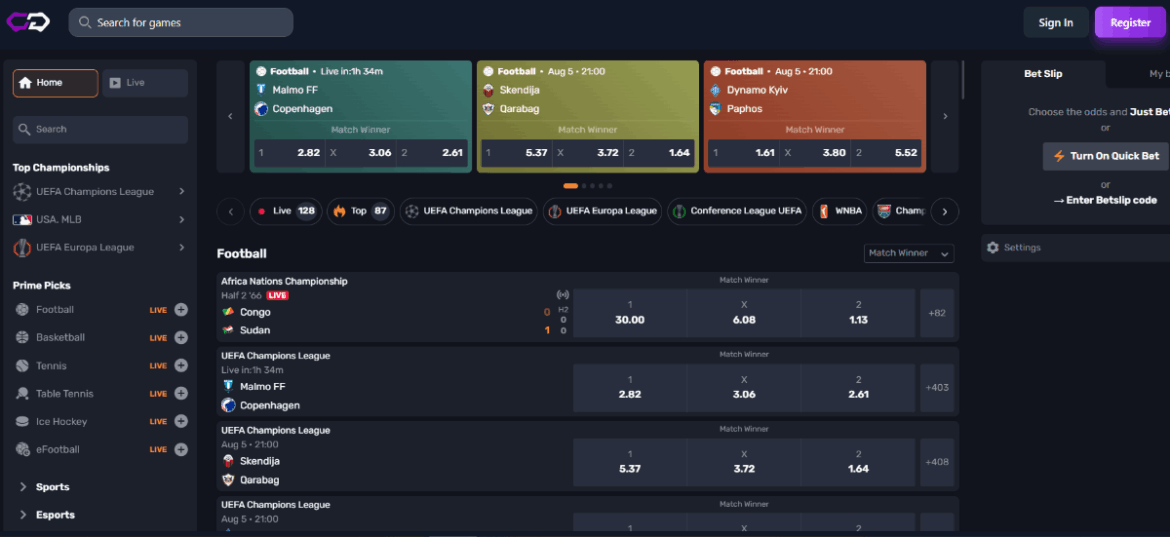Click the plus icon beside Table Tennis
The height and width of the screenshot is (537, 1170).
(x=181, y=393)
